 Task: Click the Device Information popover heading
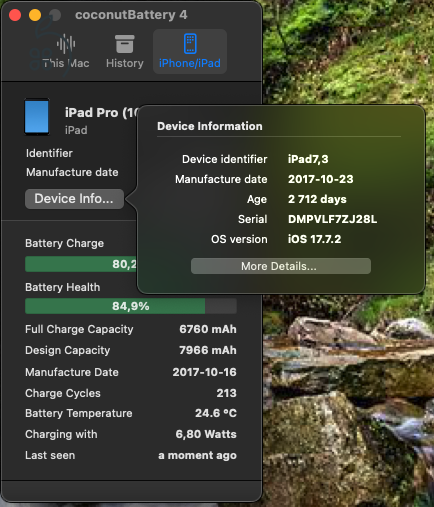point(210,126)
